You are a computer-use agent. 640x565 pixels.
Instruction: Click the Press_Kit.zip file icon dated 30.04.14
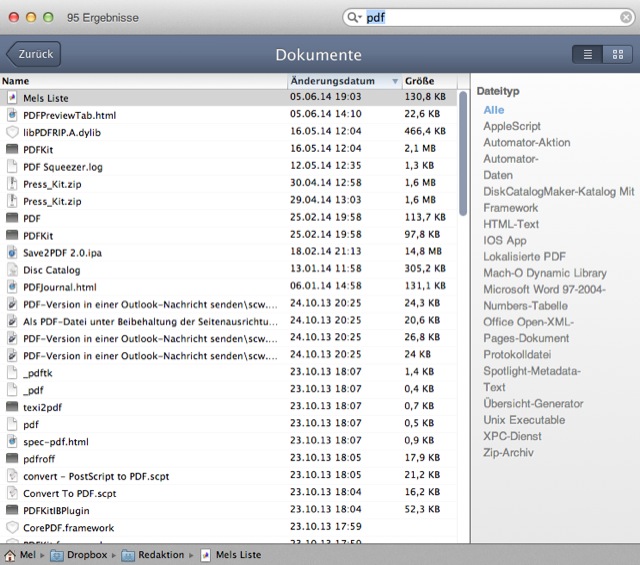pos(12,184)
